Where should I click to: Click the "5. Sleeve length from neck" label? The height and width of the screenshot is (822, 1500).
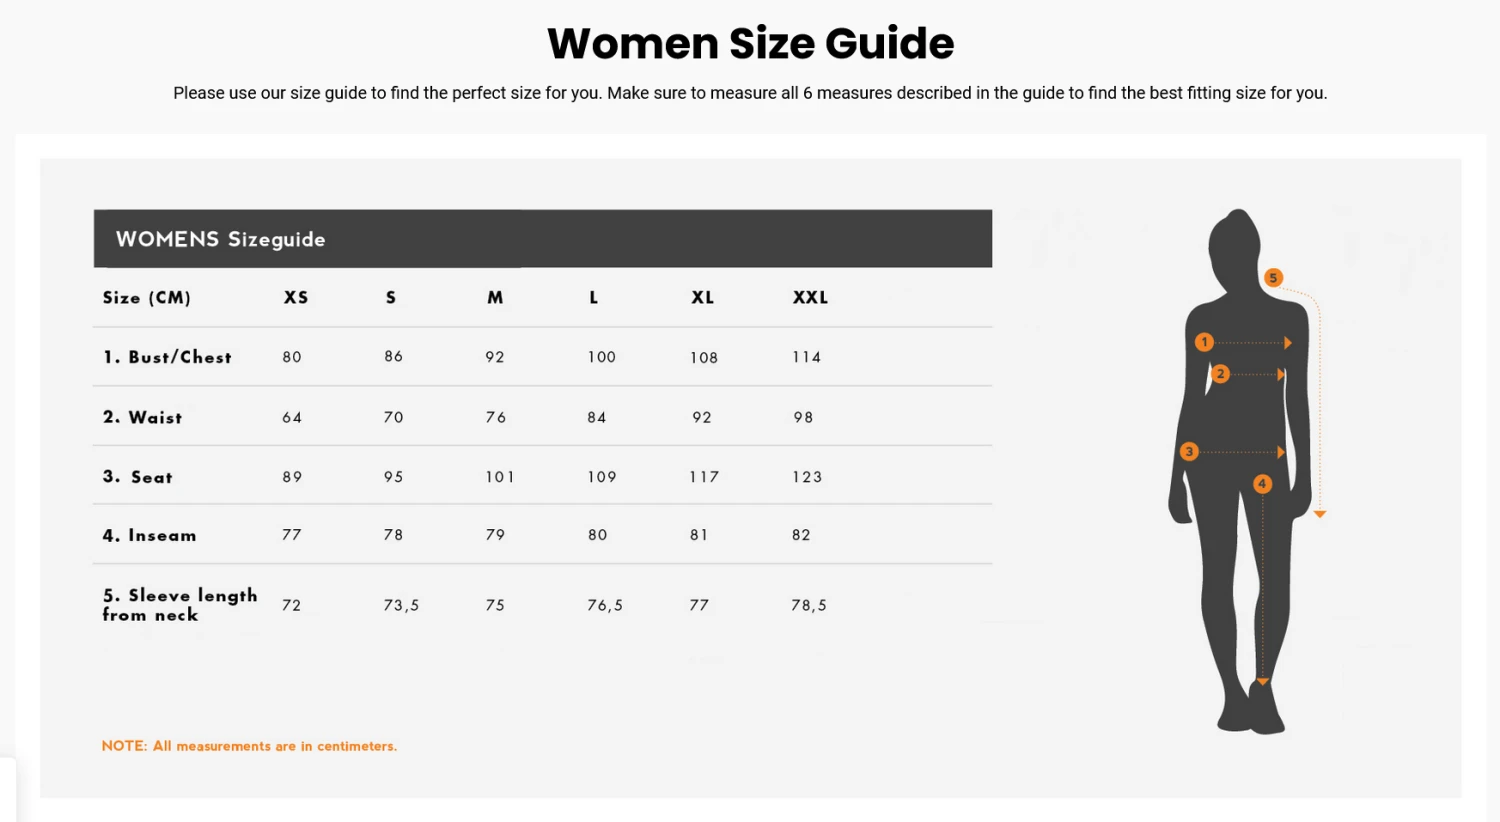click(x=180, y=605)
